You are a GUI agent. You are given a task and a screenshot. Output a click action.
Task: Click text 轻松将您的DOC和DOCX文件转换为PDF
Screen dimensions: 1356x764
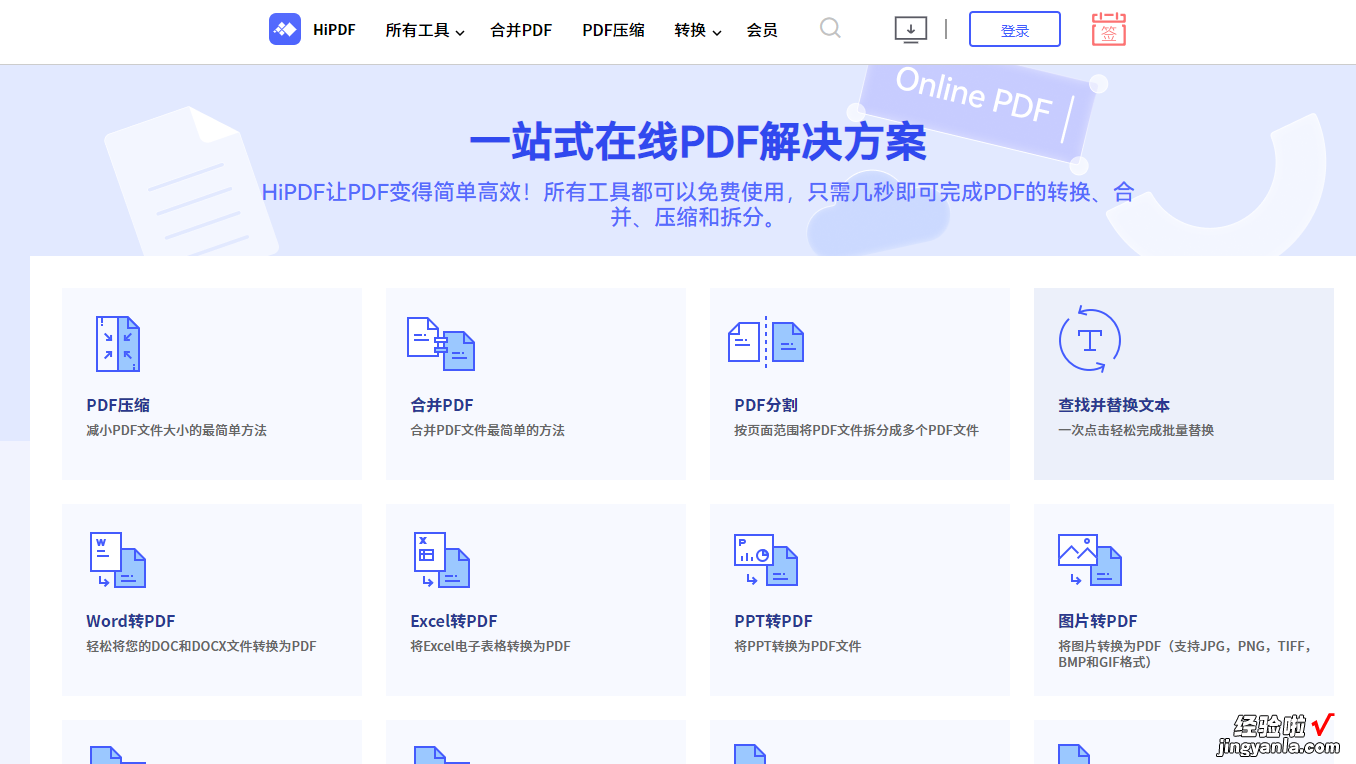(201, 646)
